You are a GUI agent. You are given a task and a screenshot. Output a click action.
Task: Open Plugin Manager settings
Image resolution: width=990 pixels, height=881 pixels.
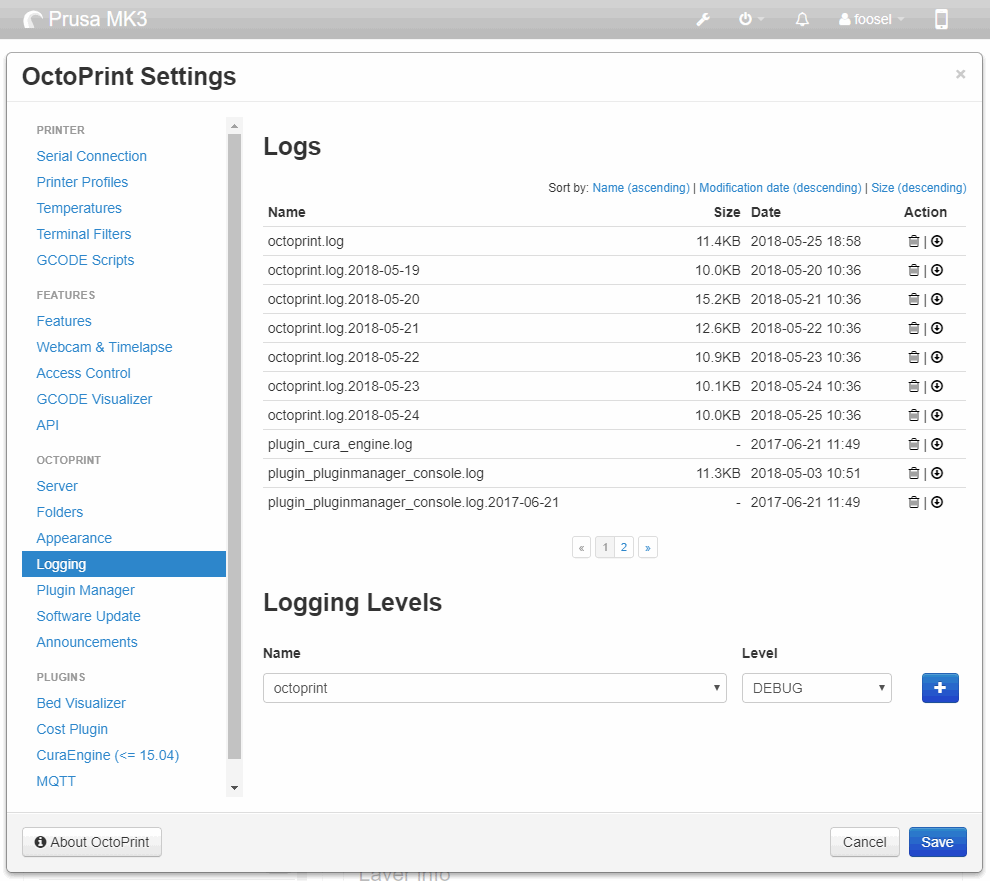[x=85, y=590]
